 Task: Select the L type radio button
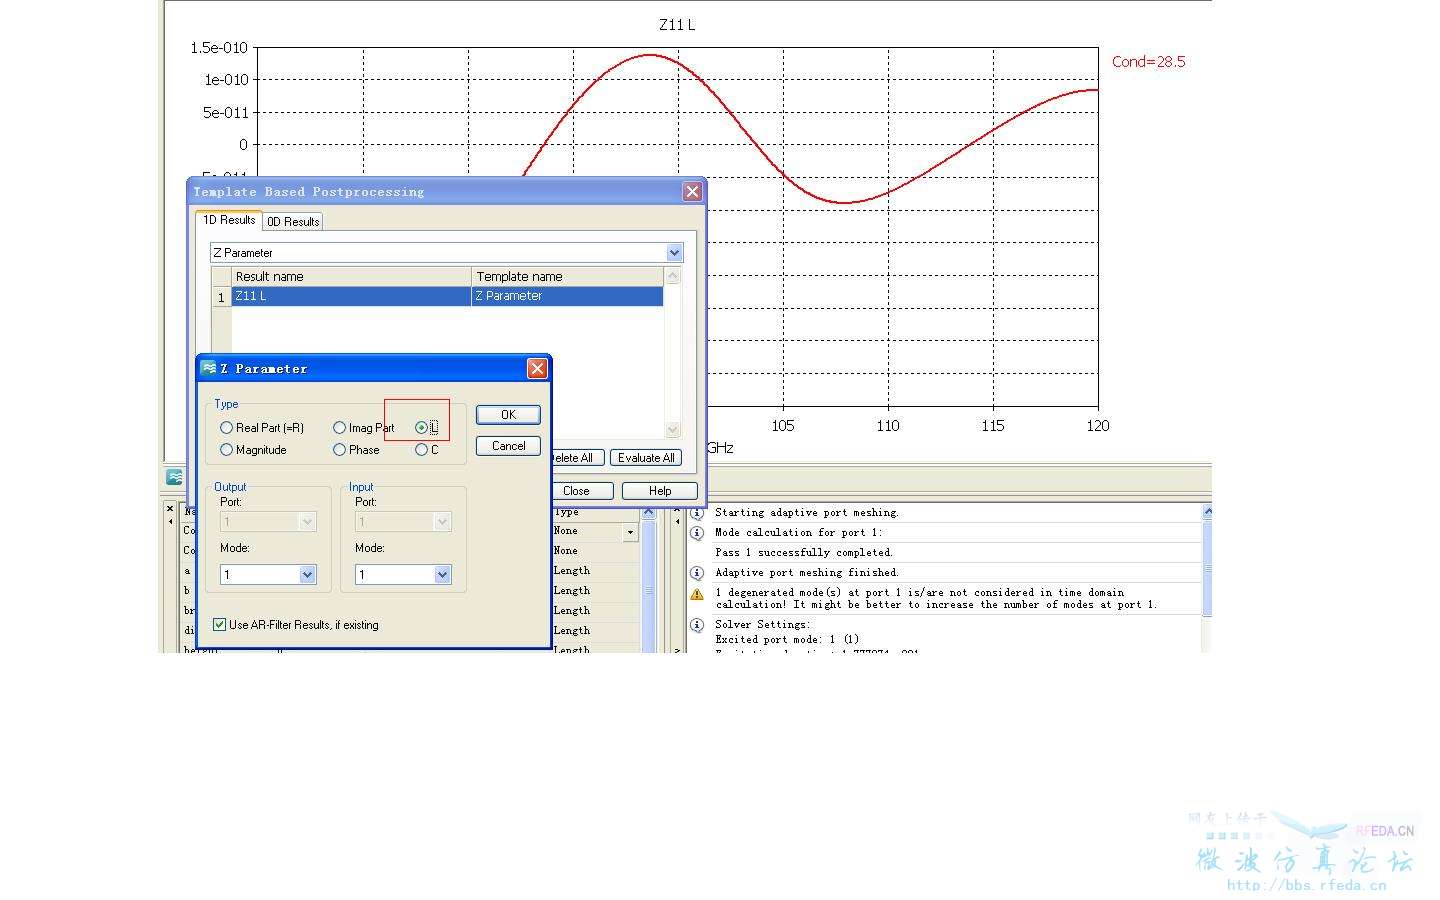click(x=422, y=428)
